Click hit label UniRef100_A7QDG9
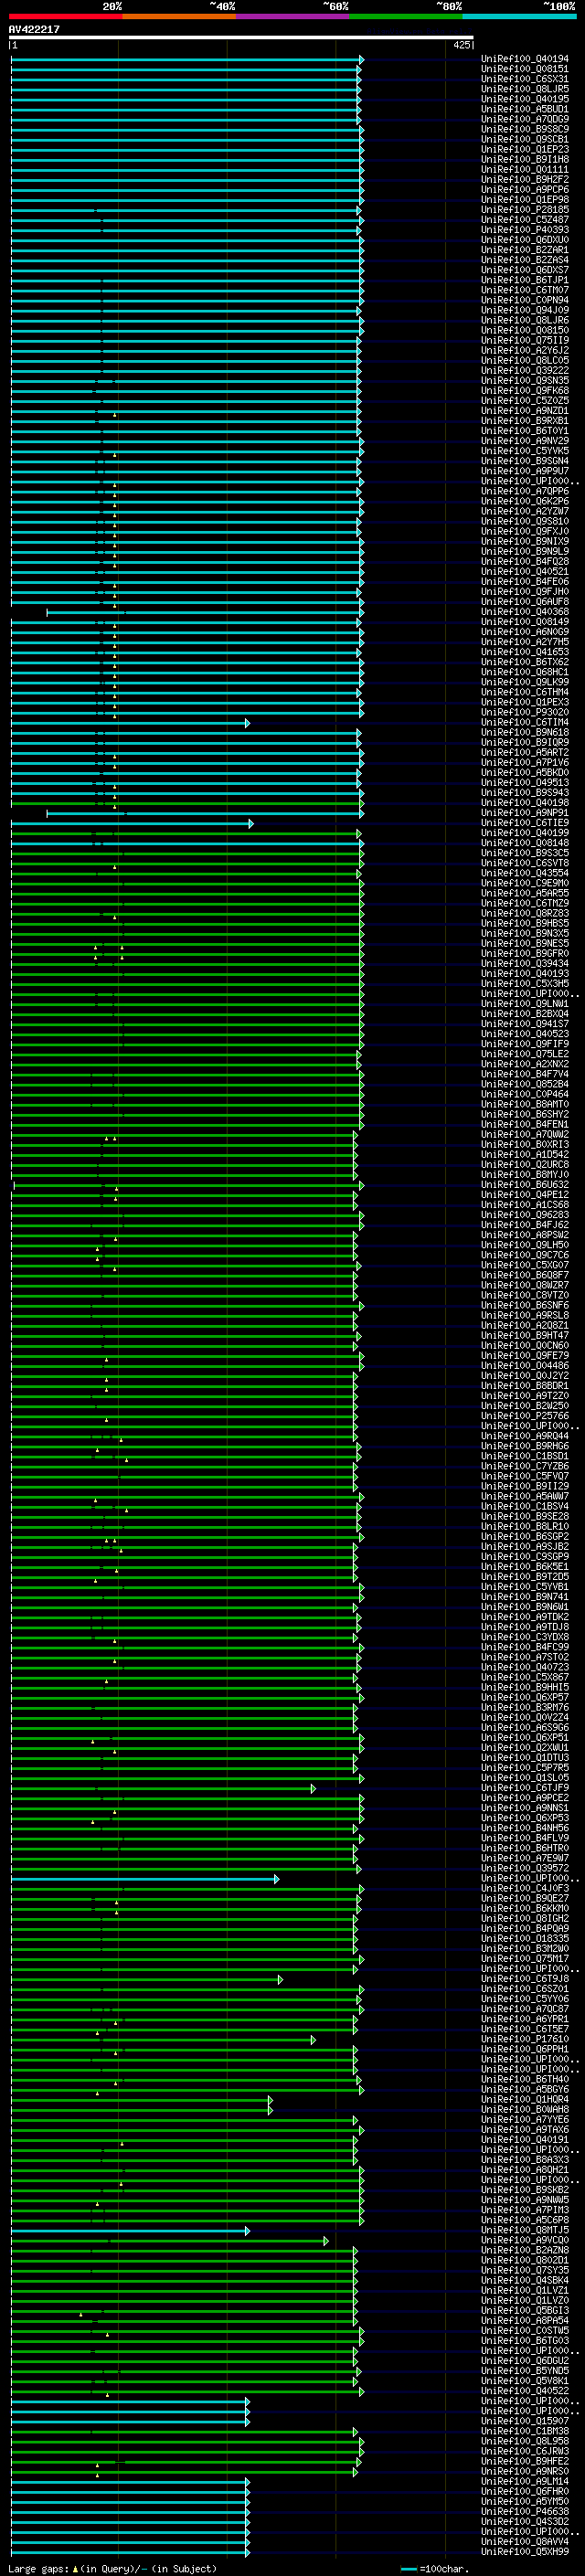The height and width of the screenshot is (2576, 585). pyautogui.click(x=525, y=119)
